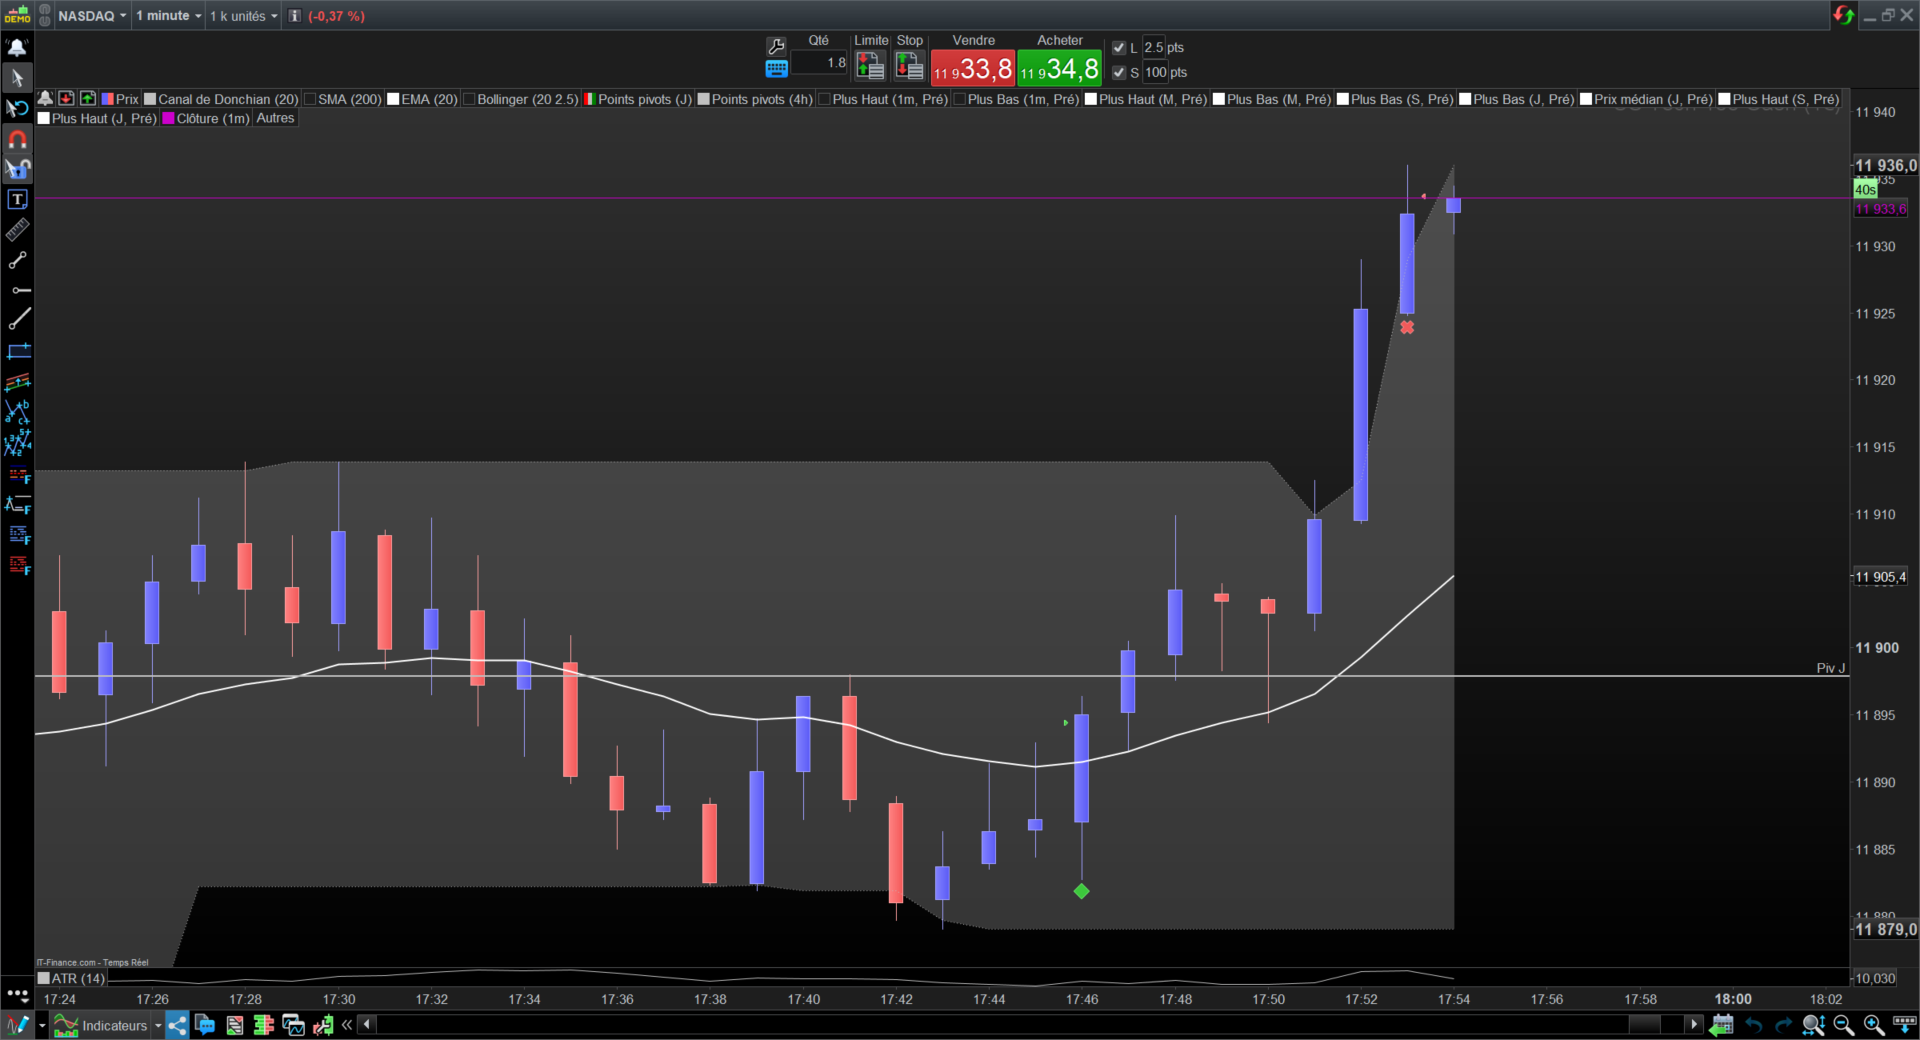Image resolution: width=1920 pixels, height=1040 pixels.
Task: Open the NASDAQ instrument dropdown
Action: tap(92, 16)
